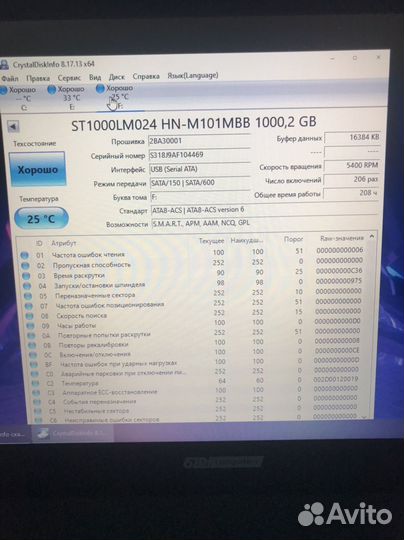Click CrystalDiskInfo taskbar button
The width and height of the screenshot is (404, 540).
pyautogui.click(x=73, y=434)
